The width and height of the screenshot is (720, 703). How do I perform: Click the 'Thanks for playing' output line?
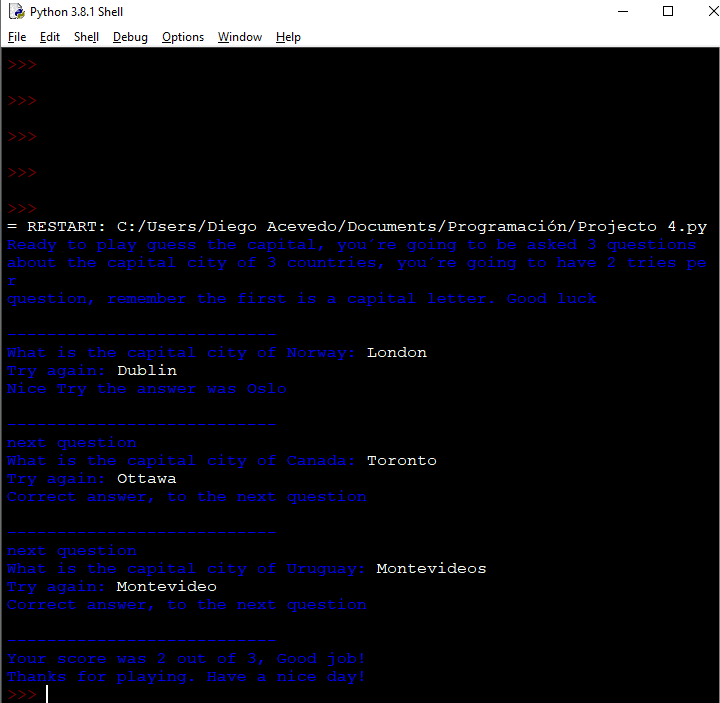coord(186,677)
